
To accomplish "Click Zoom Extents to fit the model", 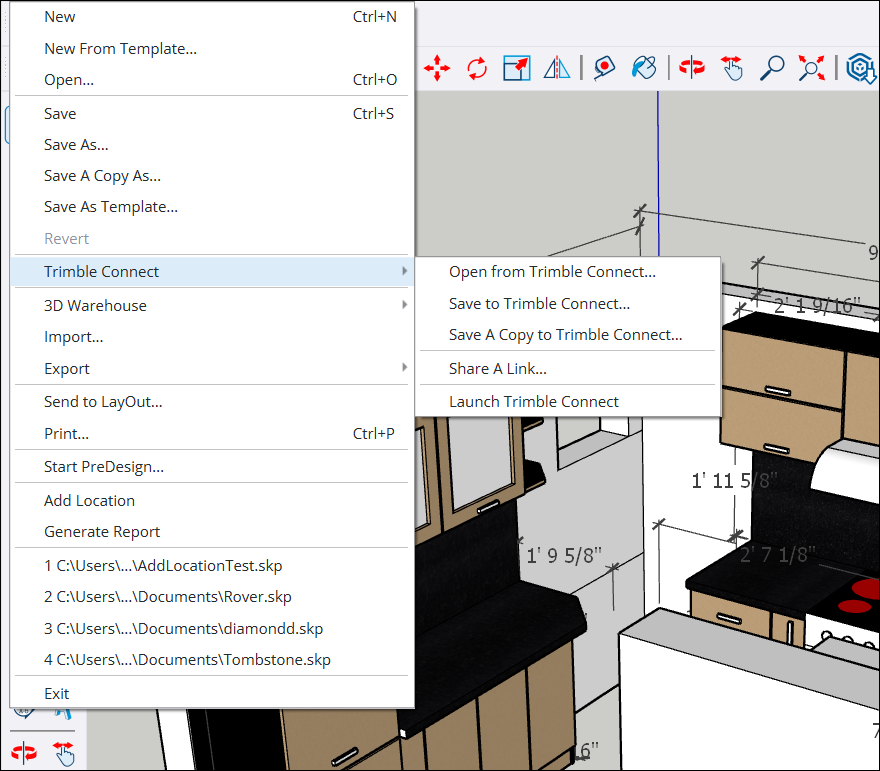I will 811,68.
